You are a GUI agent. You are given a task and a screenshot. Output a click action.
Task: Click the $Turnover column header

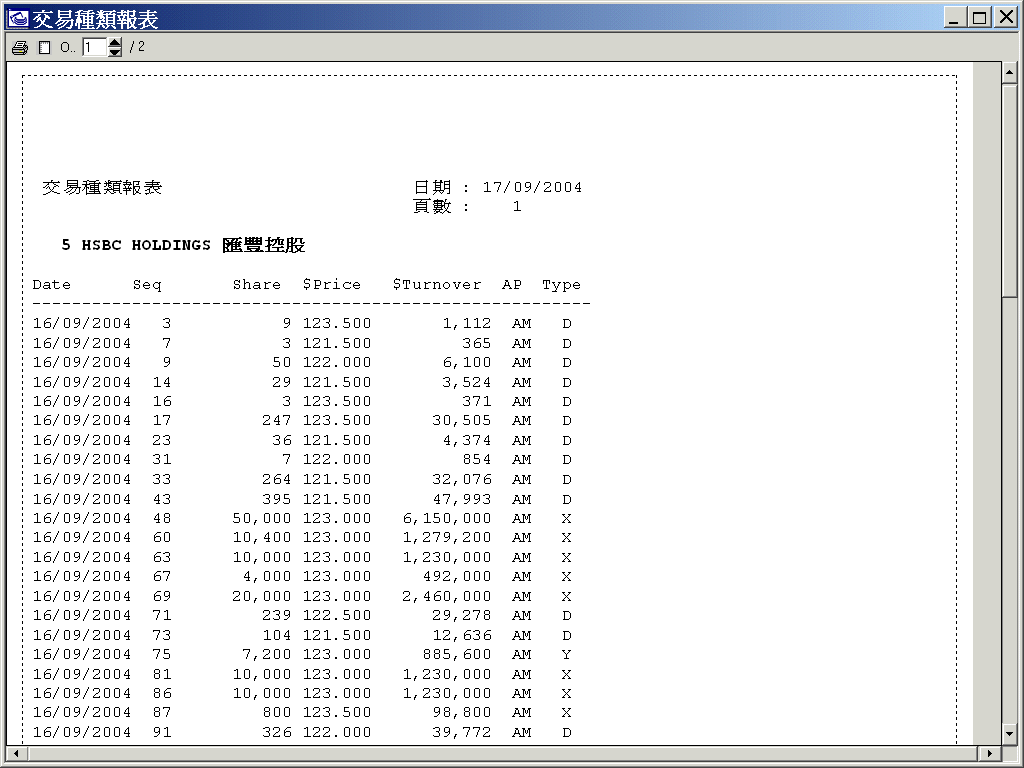[x=437, y=285]
